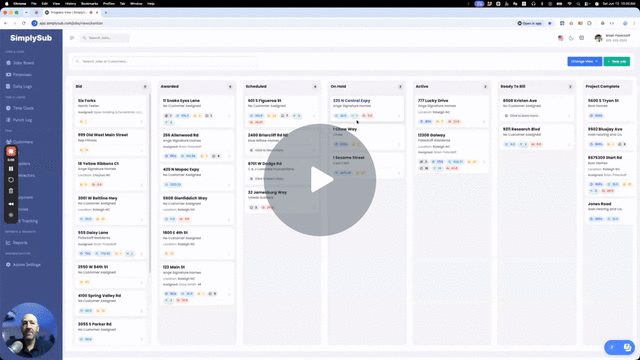The height and width of the screenshot is (360, 640).
Task: Open the 11 Snake Eyes Lane card
Action: [x=196, y=111]
